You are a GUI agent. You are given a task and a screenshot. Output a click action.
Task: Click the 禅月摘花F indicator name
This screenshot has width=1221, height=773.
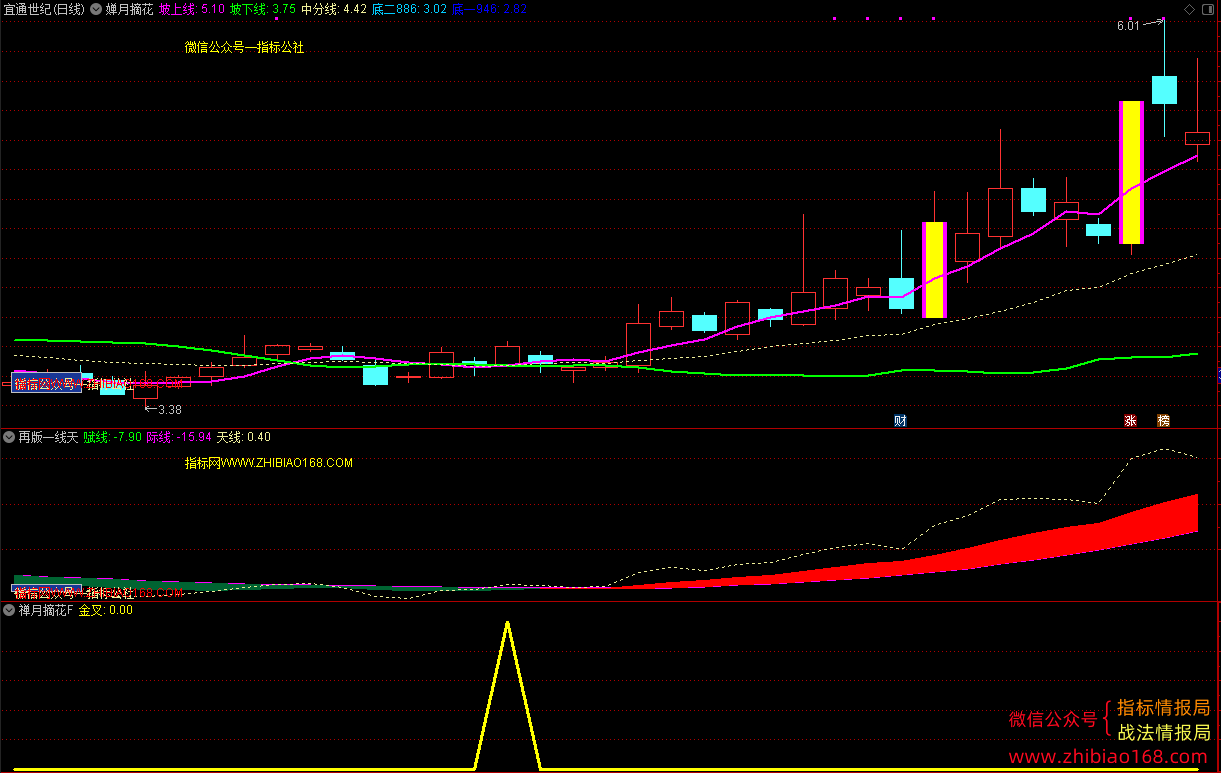(x=45, y=610)
